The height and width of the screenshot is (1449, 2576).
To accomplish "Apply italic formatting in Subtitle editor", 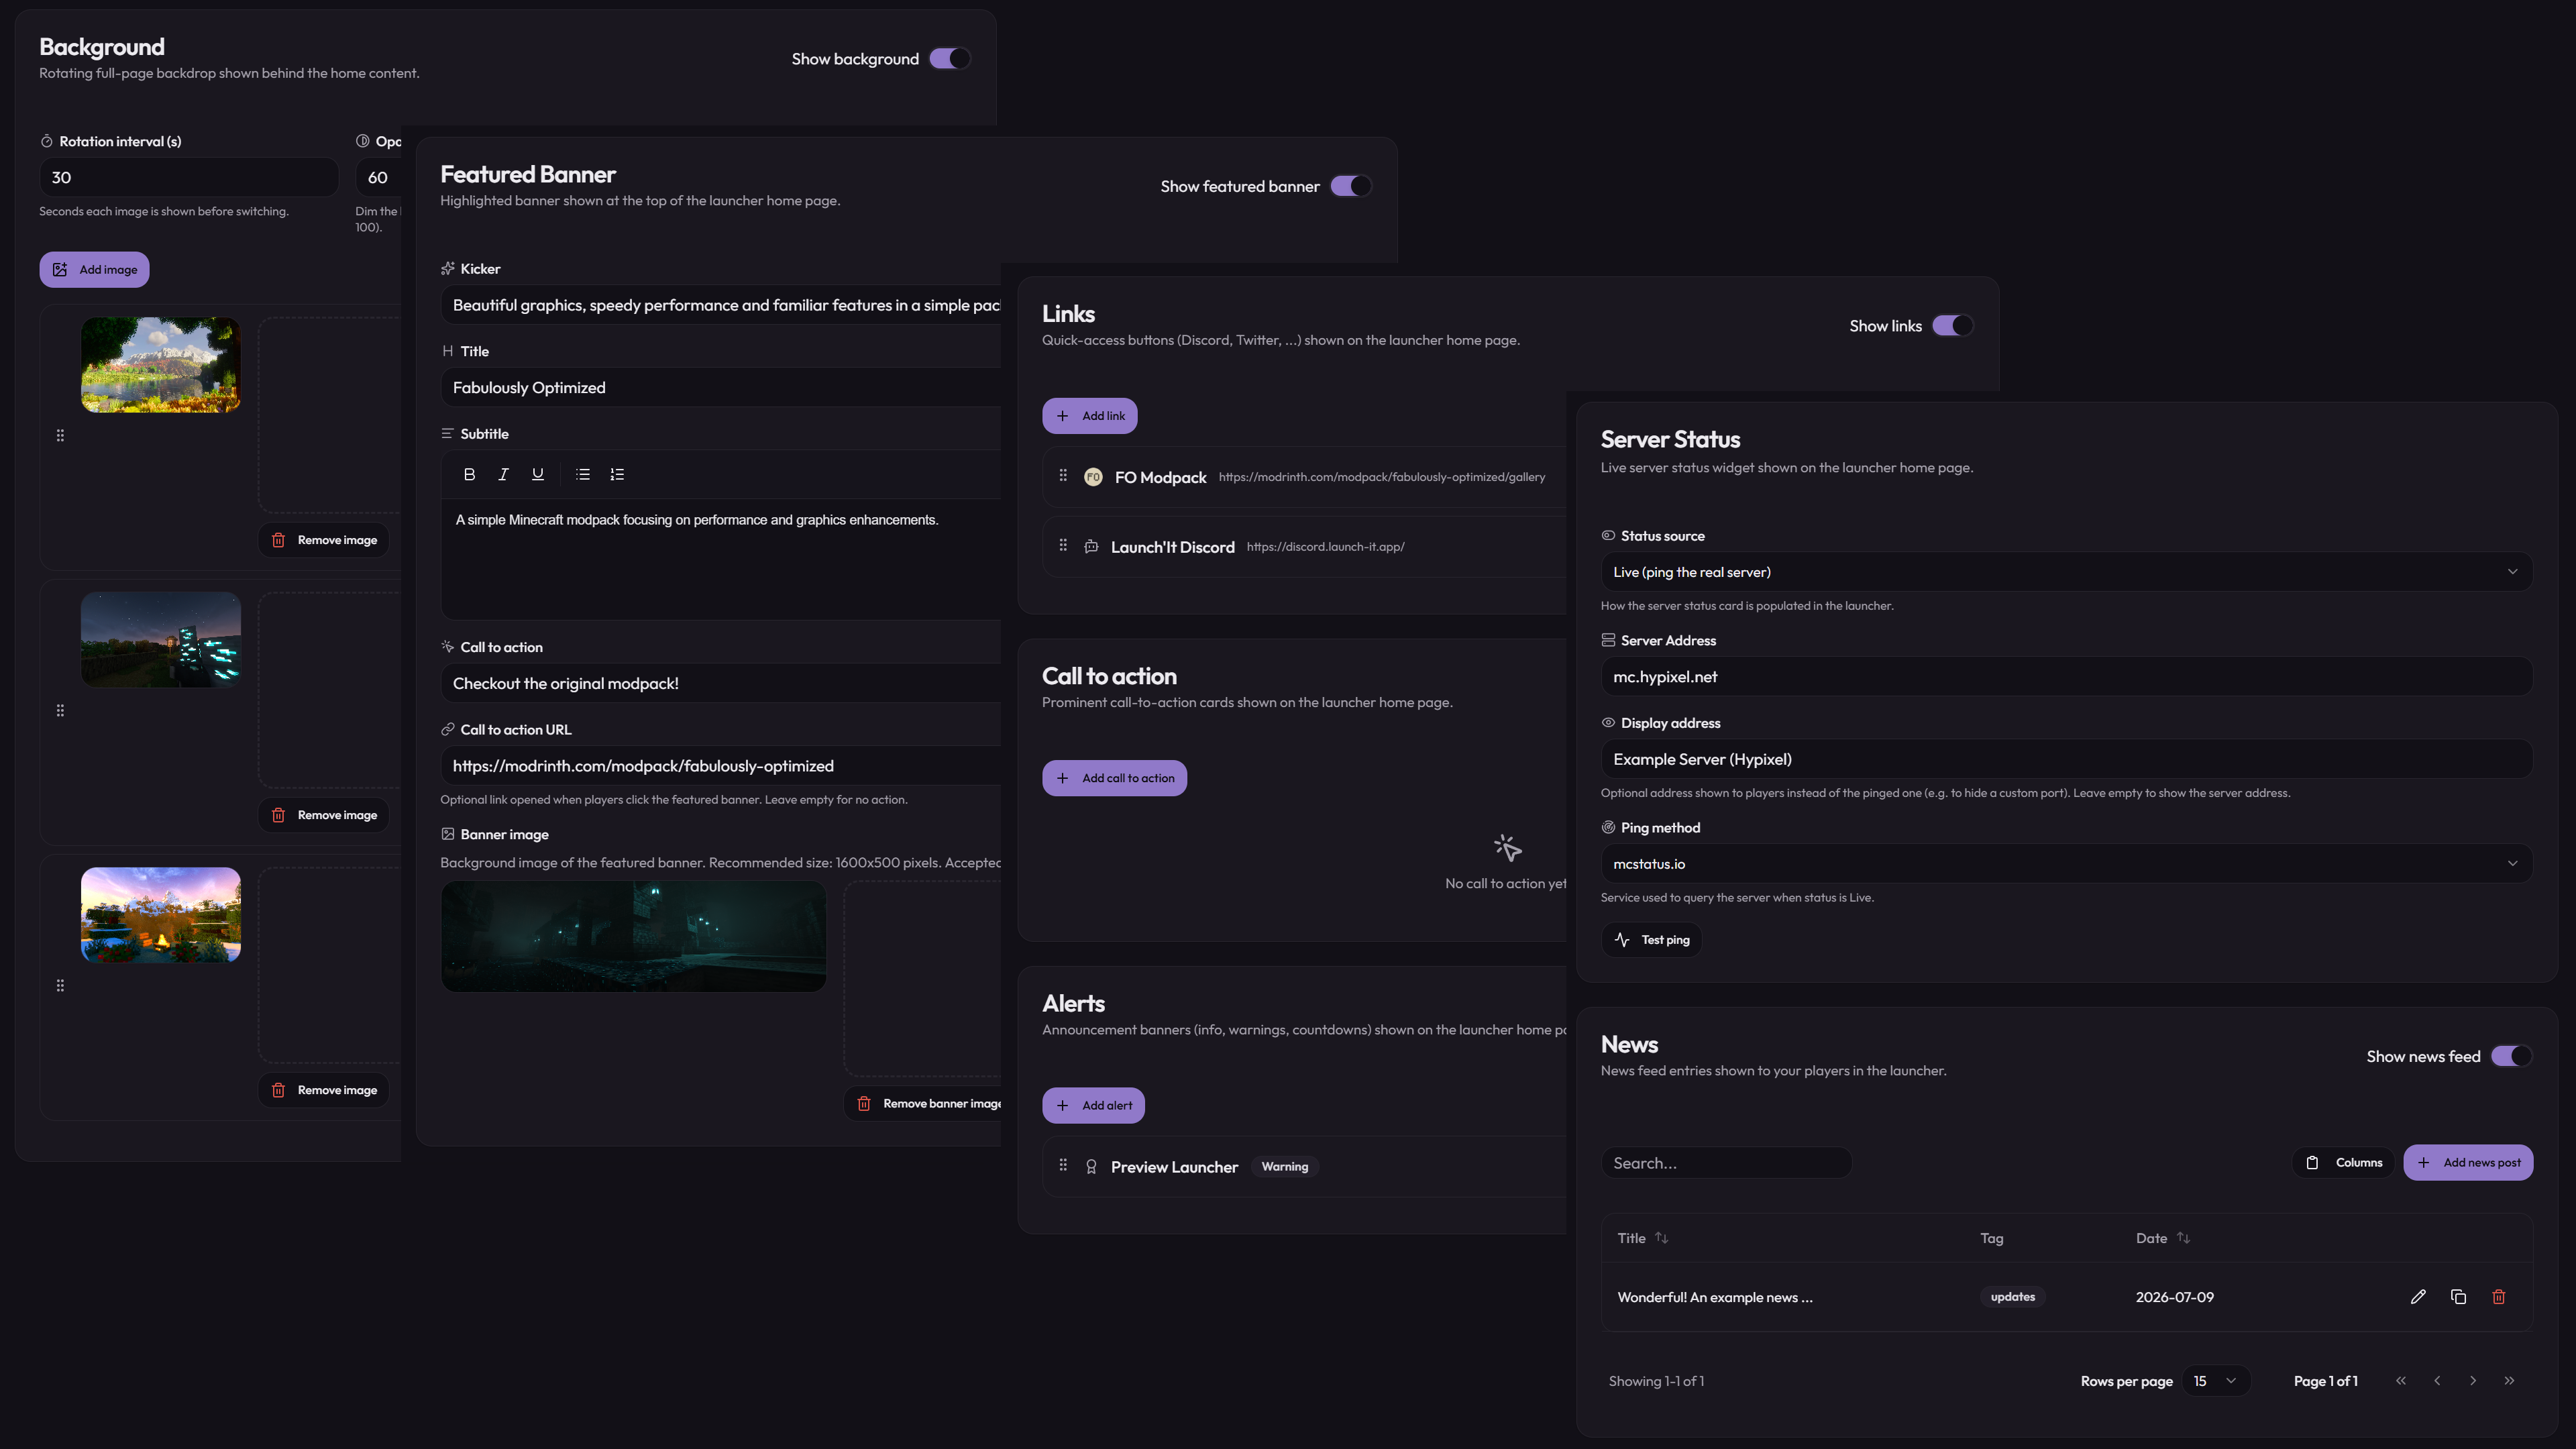I will (503, 474).
